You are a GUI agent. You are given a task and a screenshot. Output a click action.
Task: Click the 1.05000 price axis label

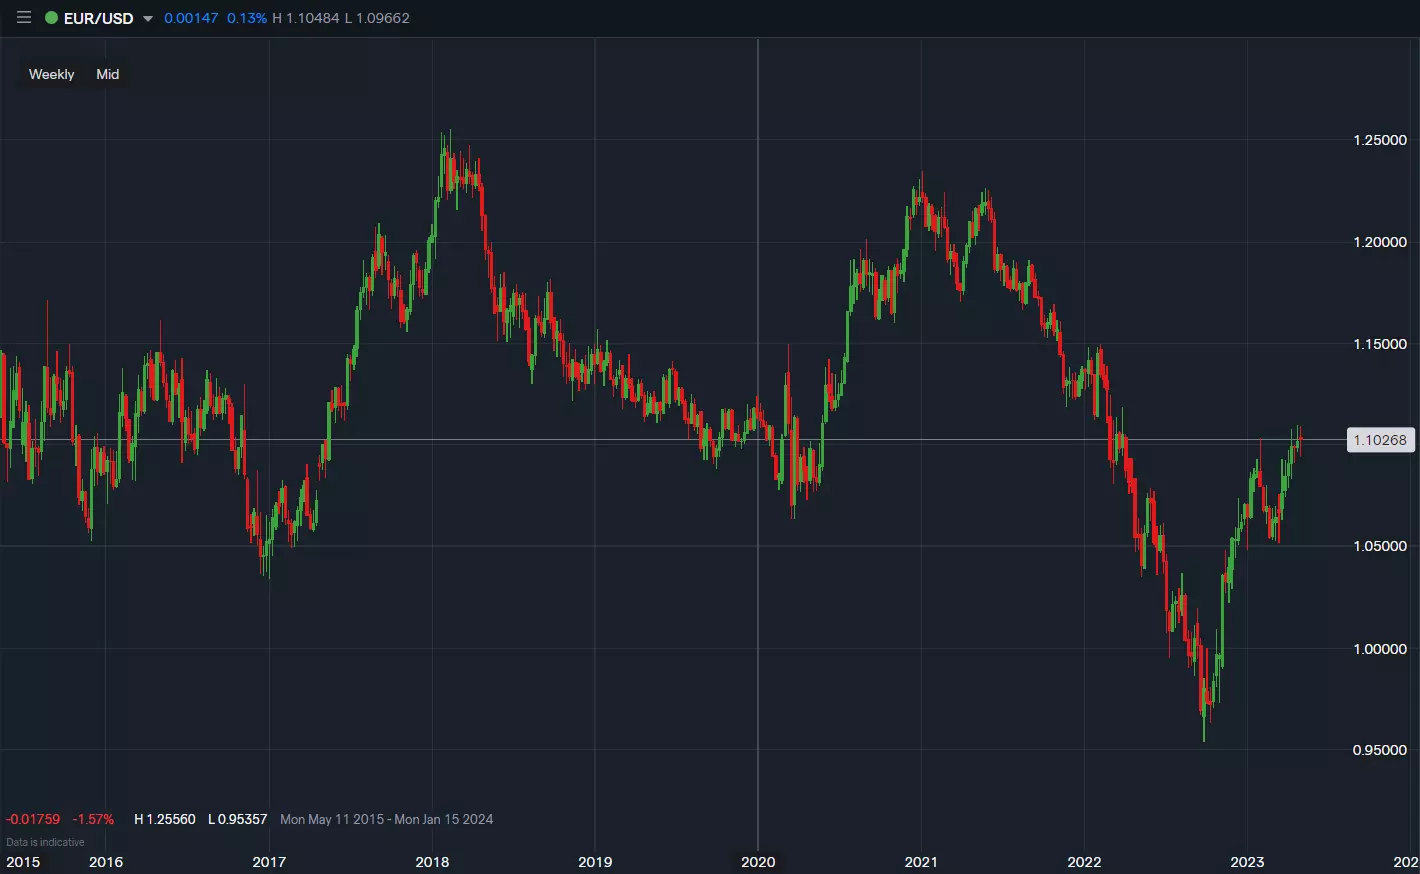tap(1380, 546)
